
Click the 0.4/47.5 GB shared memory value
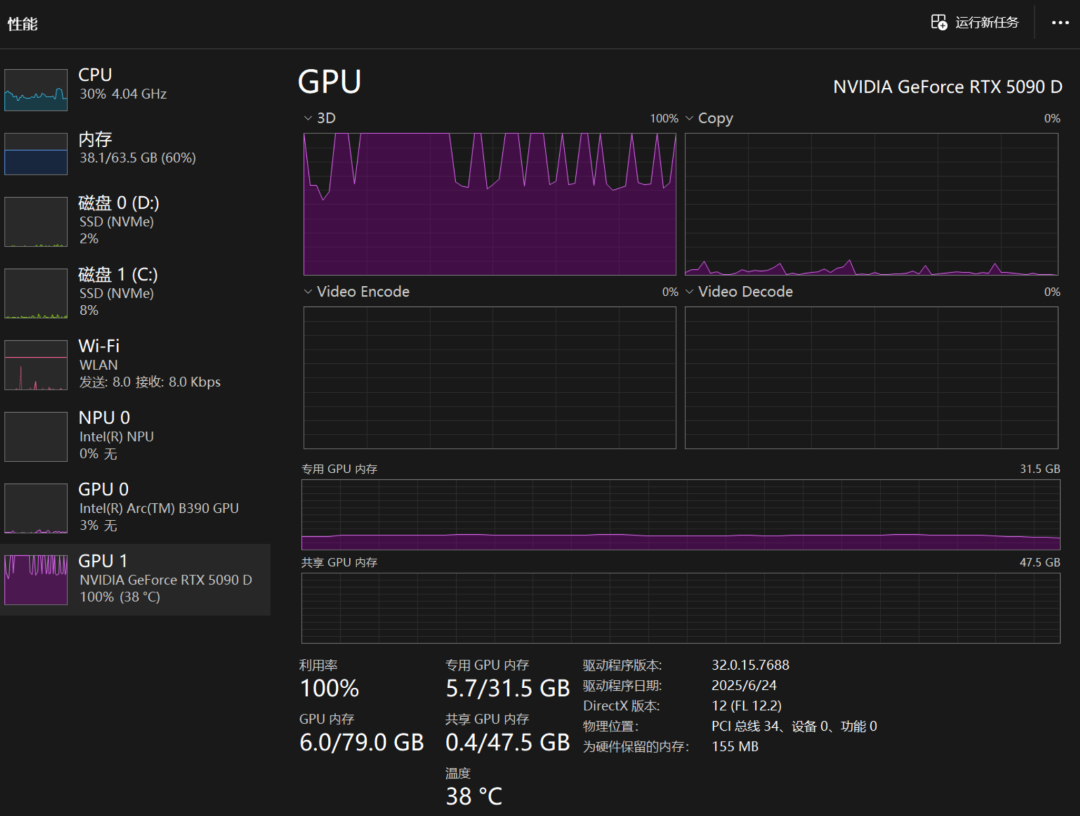tap(508, 742)
